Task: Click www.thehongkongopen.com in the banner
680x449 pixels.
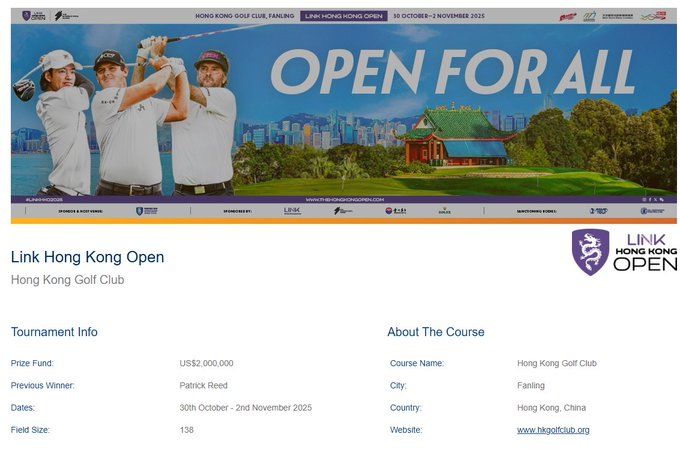Action: tap(345, 200)
